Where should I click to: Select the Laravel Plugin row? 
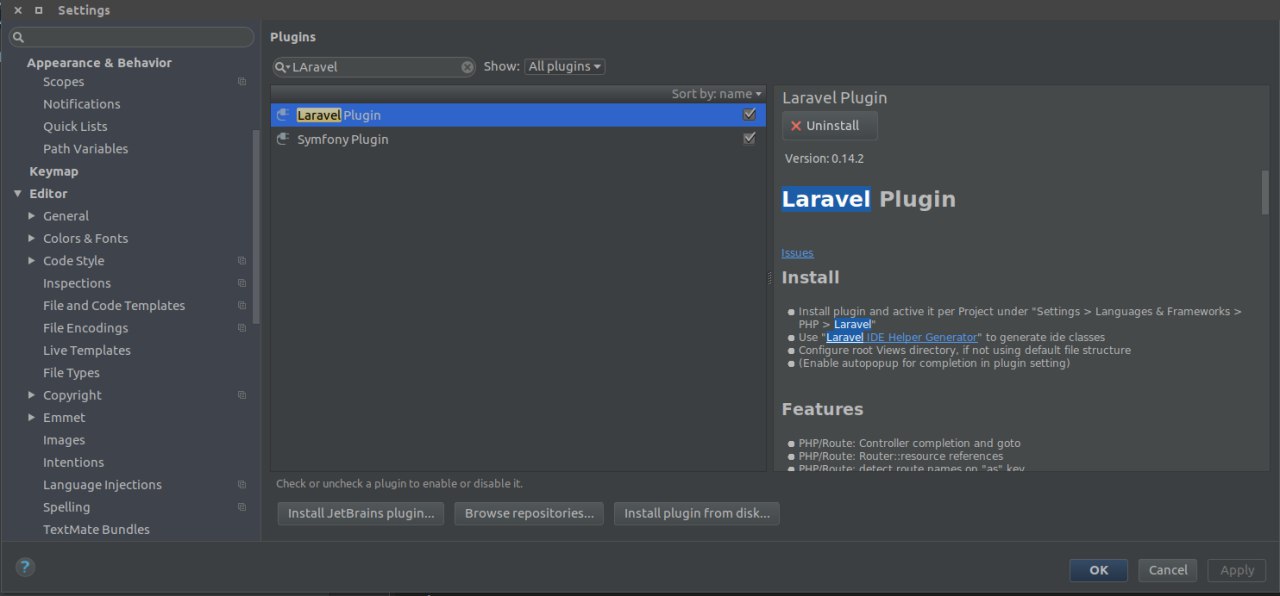(x=518, y=115)
